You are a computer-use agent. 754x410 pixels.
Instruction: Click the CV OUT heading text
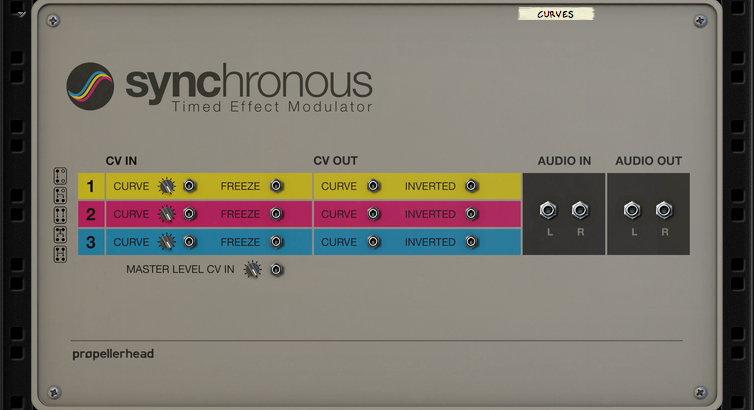[336, 161]
